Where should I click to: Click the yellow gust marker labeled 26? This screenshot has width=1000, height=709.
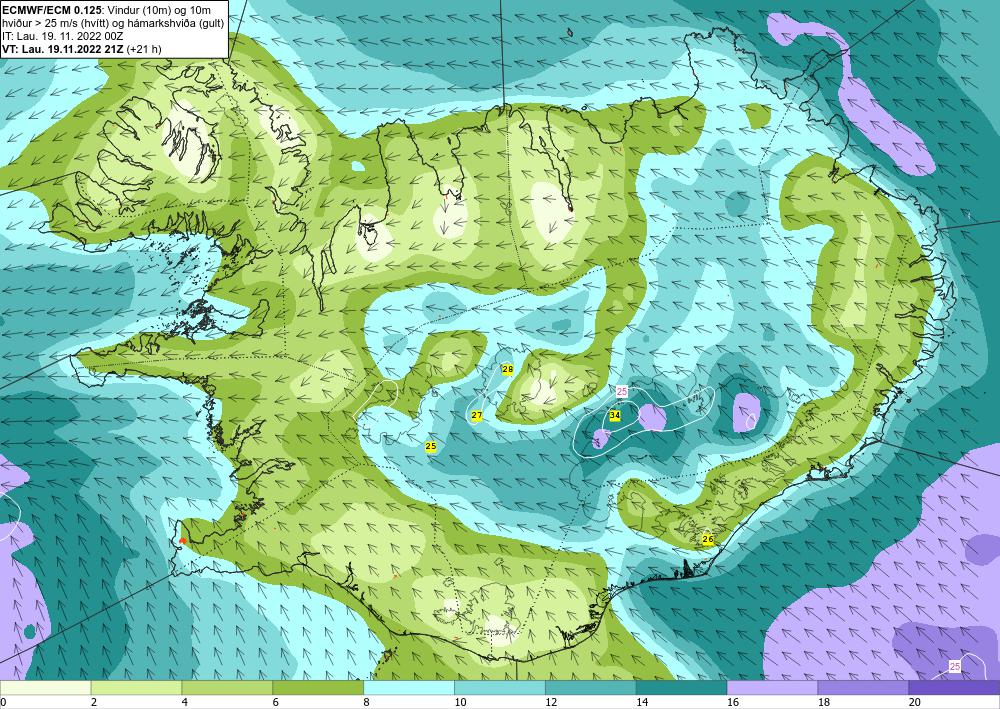[x=708, y=539]
